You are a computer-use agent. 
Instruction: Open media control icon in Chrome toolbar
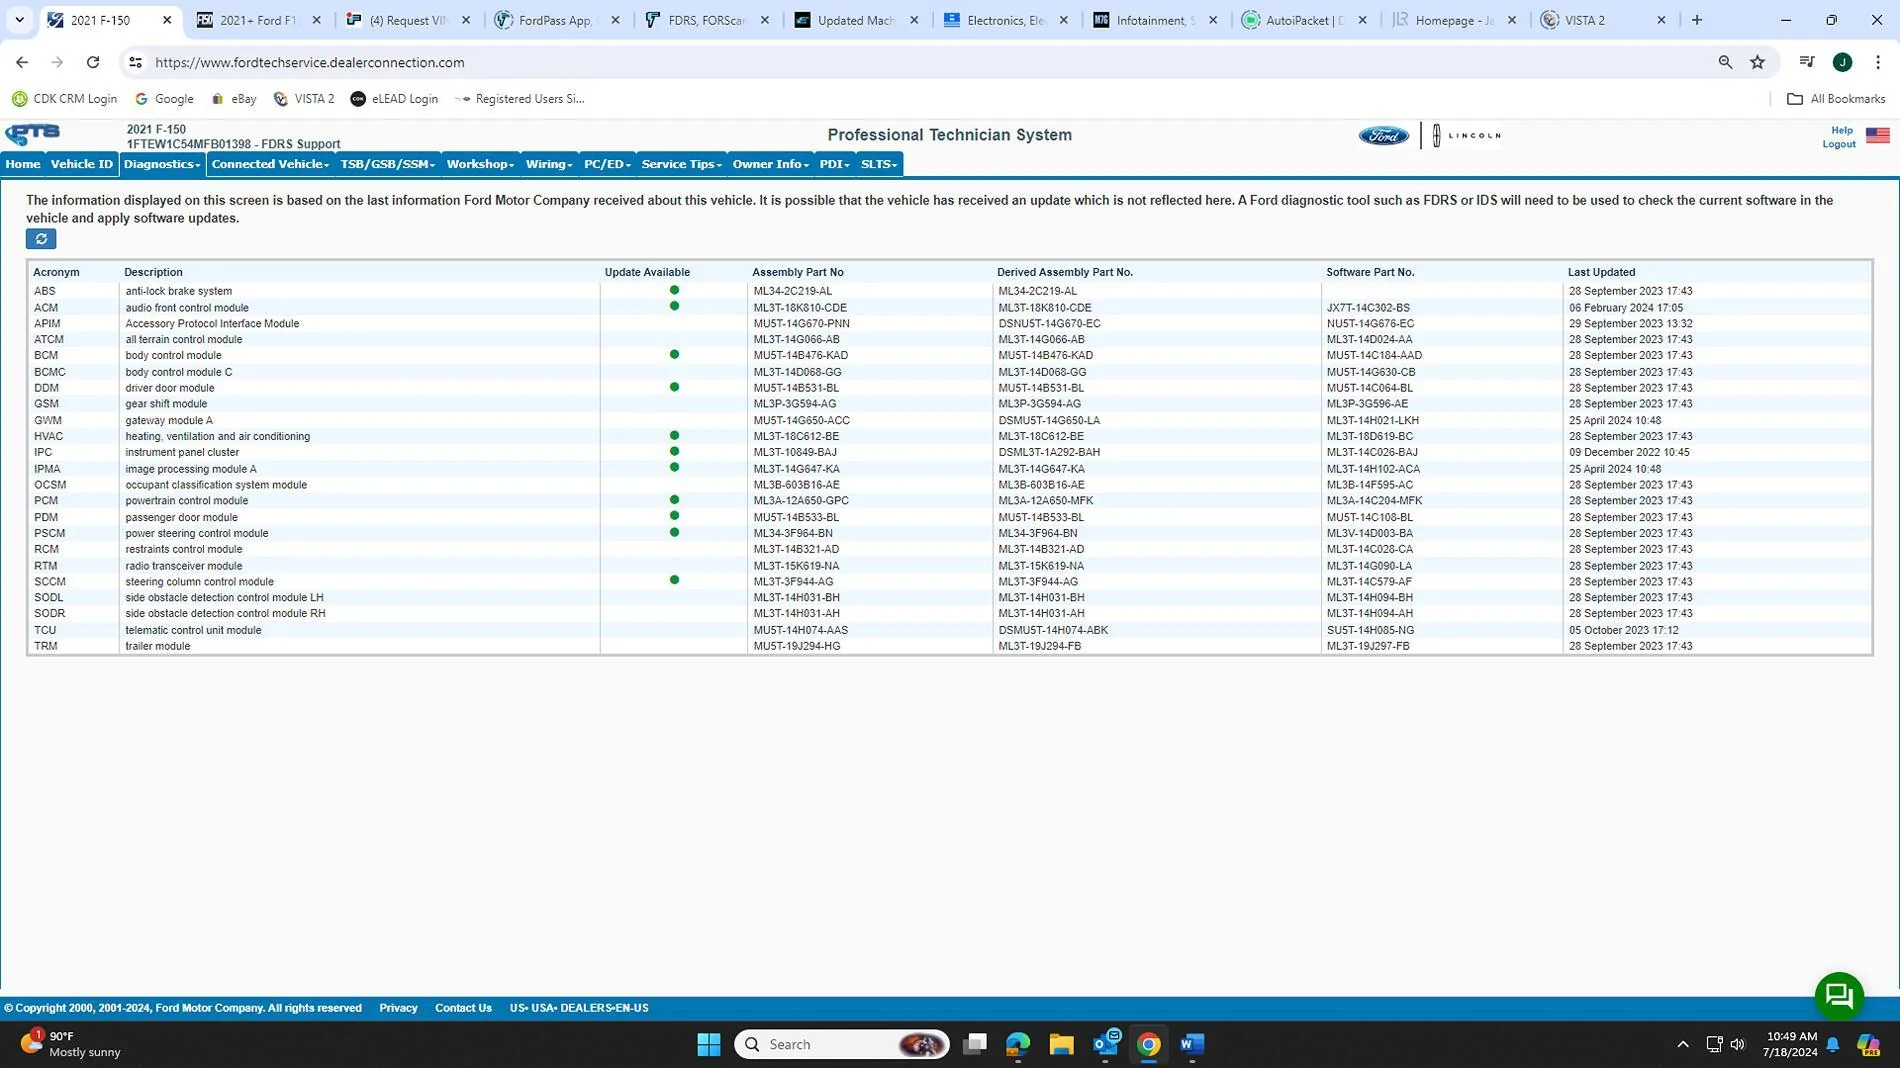point(1806,62)
